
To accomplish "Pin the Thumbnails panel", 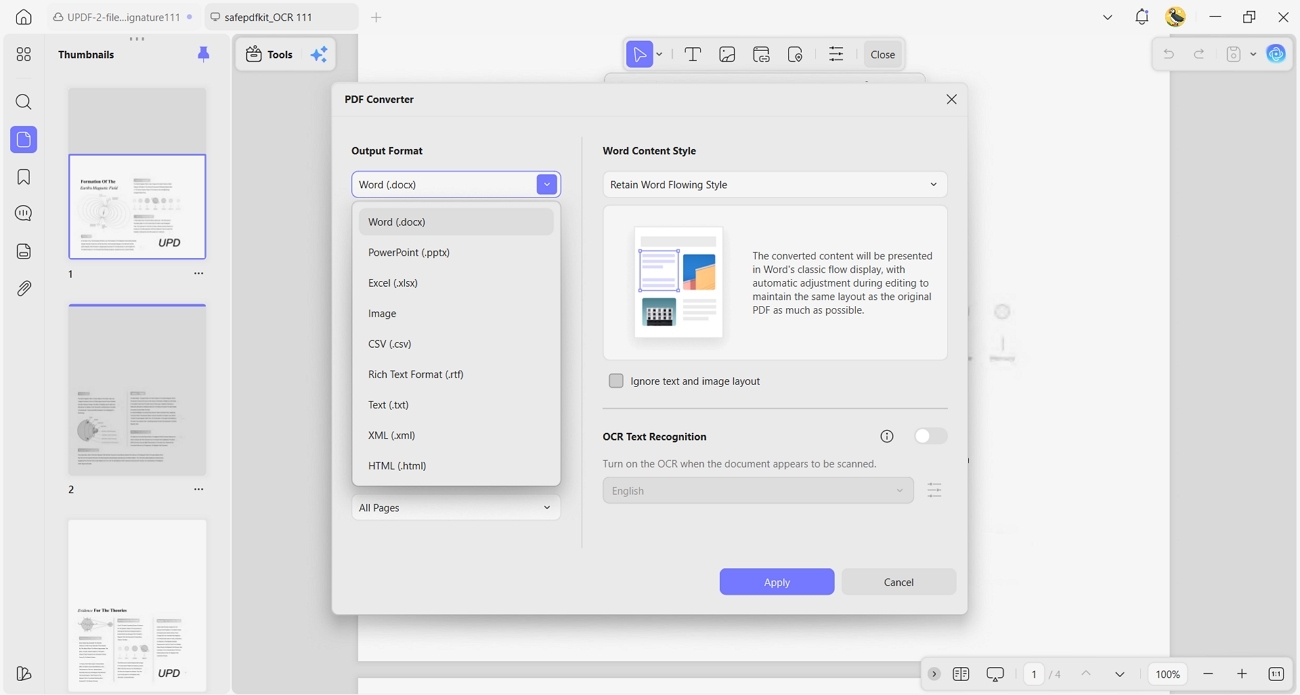I will [204, 54].
